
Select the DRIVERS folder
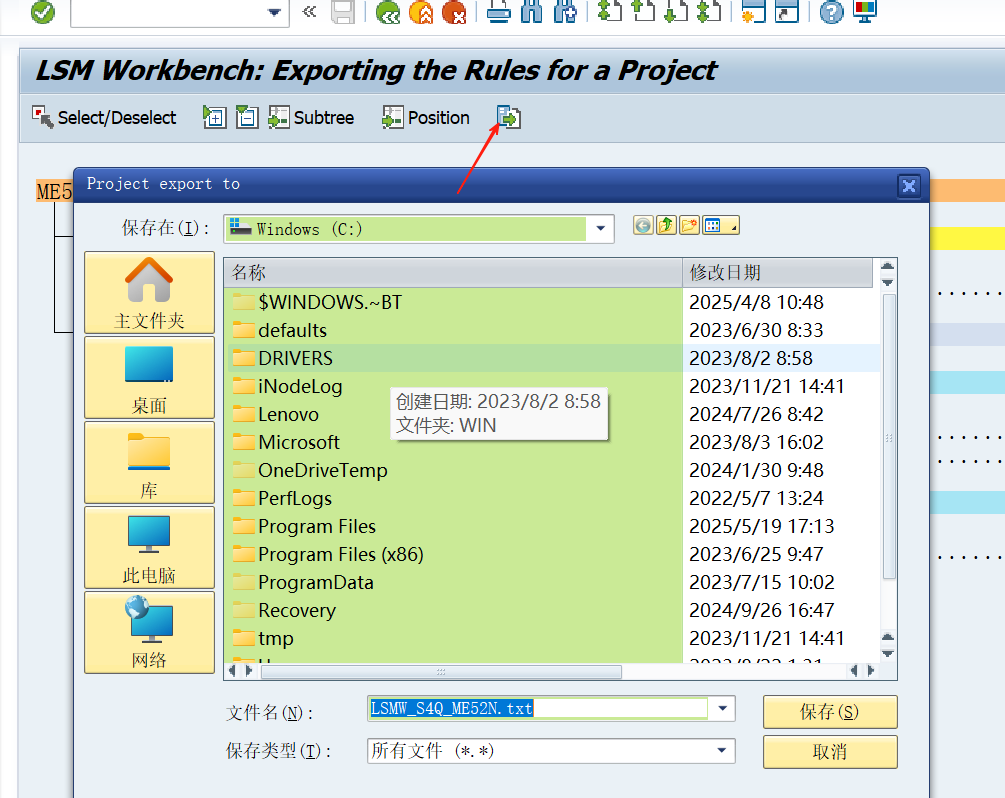point(283,358)
